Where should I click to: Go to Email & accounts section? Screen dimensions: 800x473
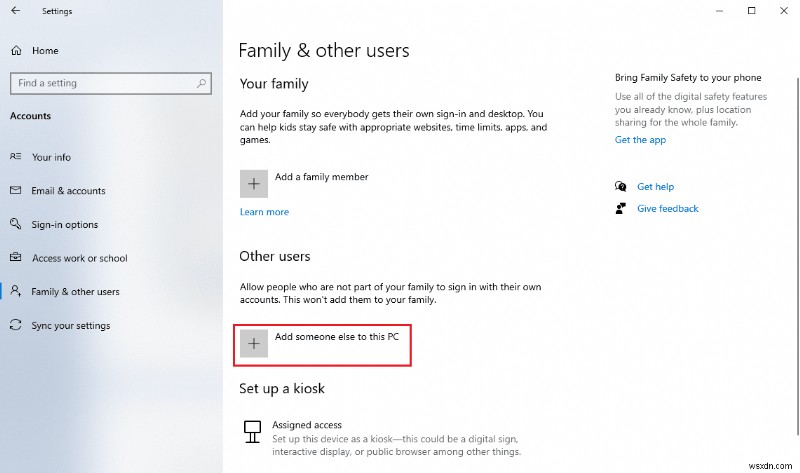68,191
